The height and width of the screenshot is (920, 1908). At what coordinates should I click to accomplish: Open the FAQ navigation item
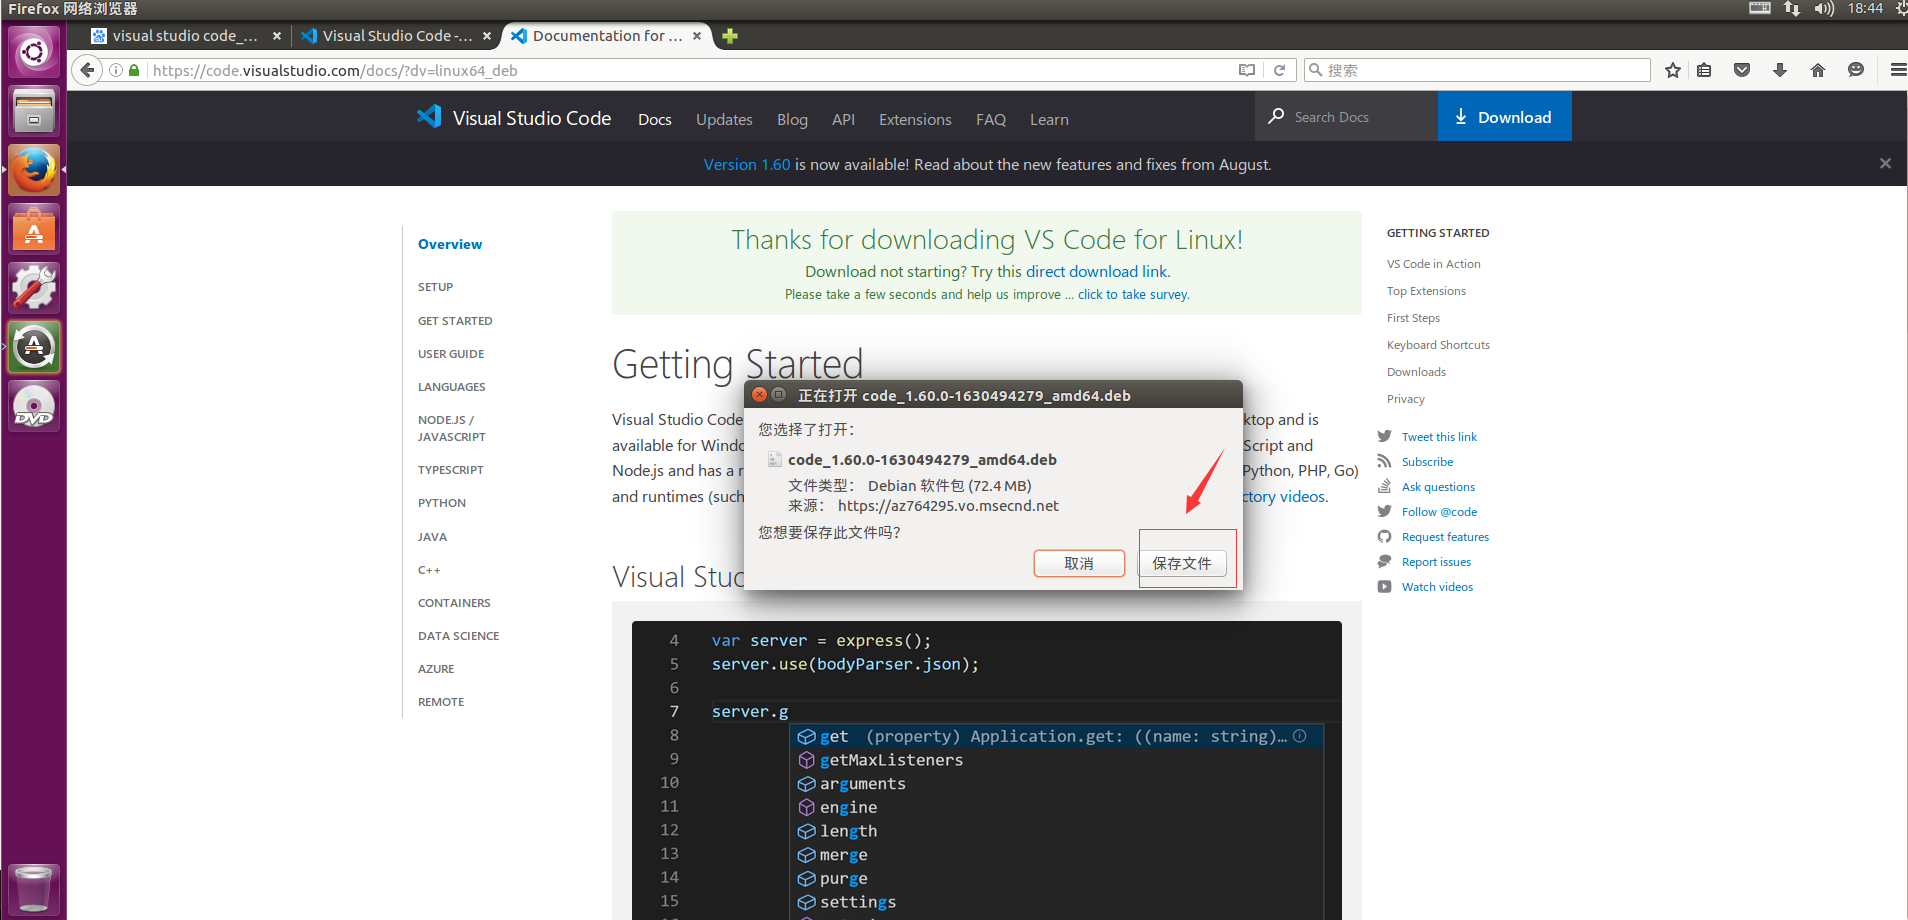[x=991, y=119]
